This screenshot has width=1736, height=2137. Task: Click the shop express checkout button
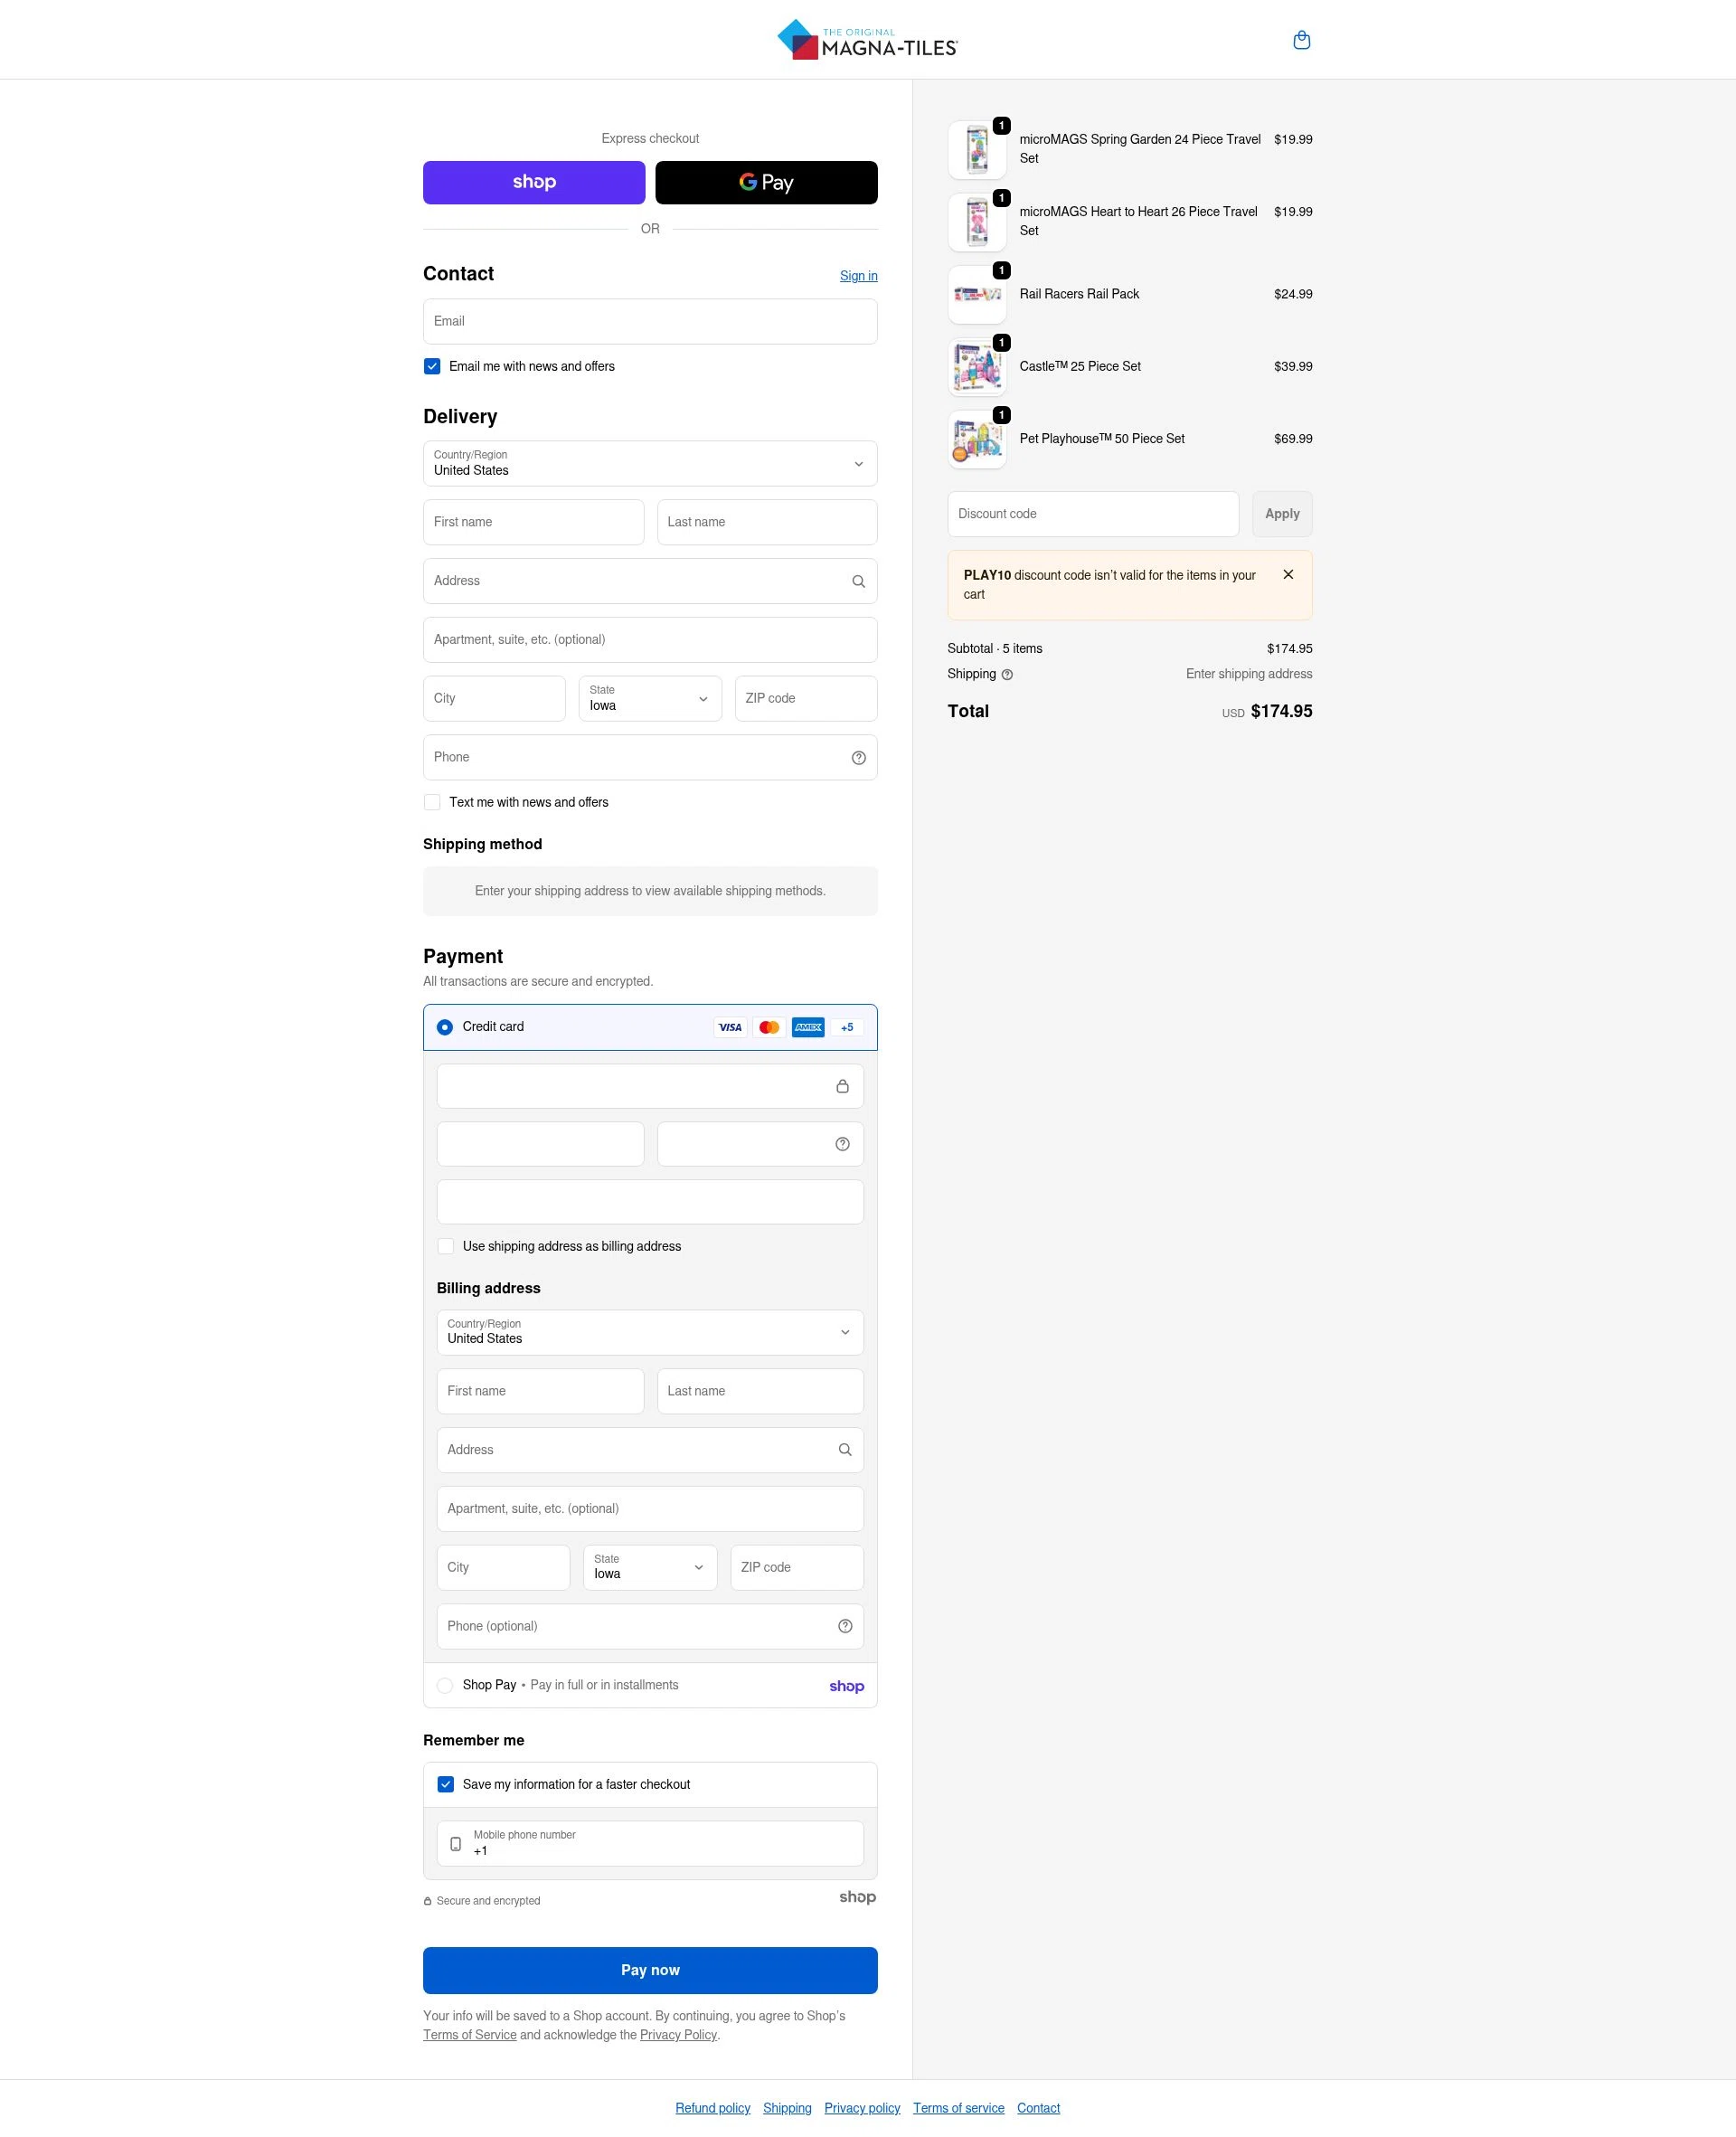[534, 182]
